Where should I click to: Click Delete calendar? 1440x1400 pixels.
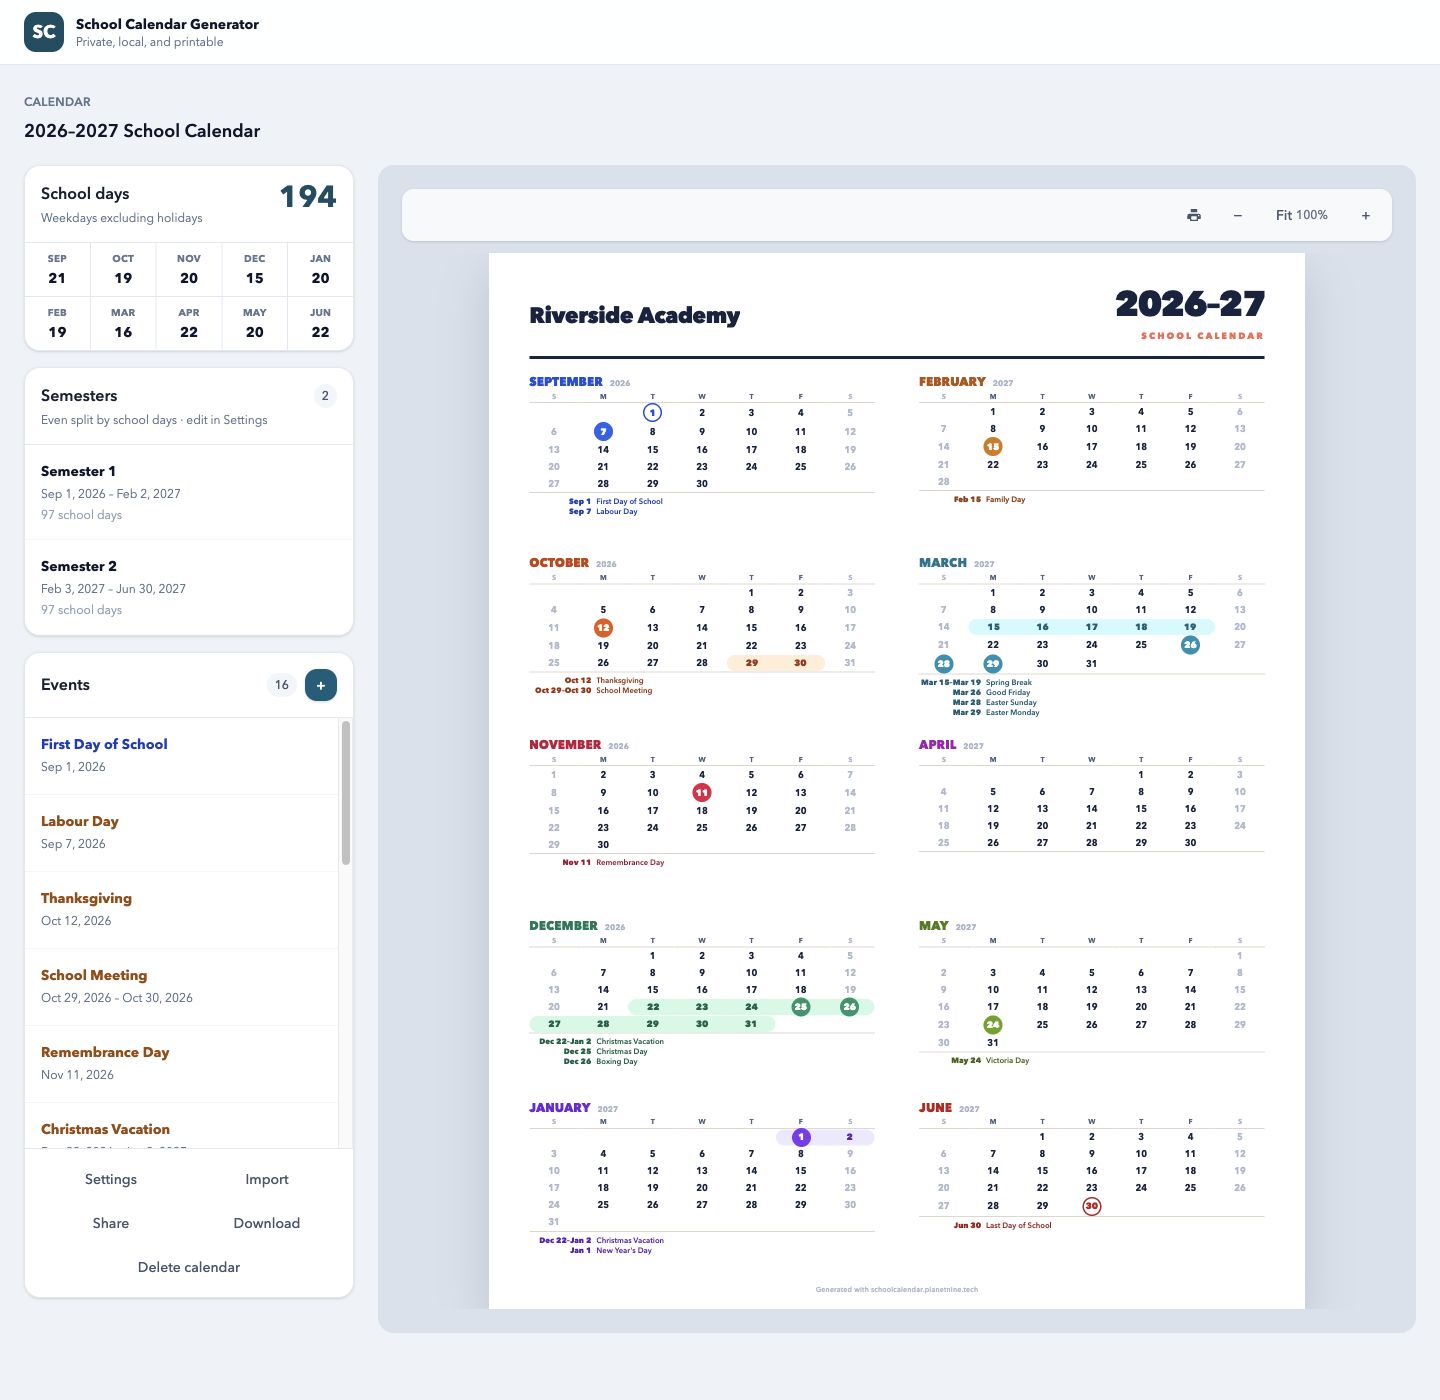tap(189, 1267)
